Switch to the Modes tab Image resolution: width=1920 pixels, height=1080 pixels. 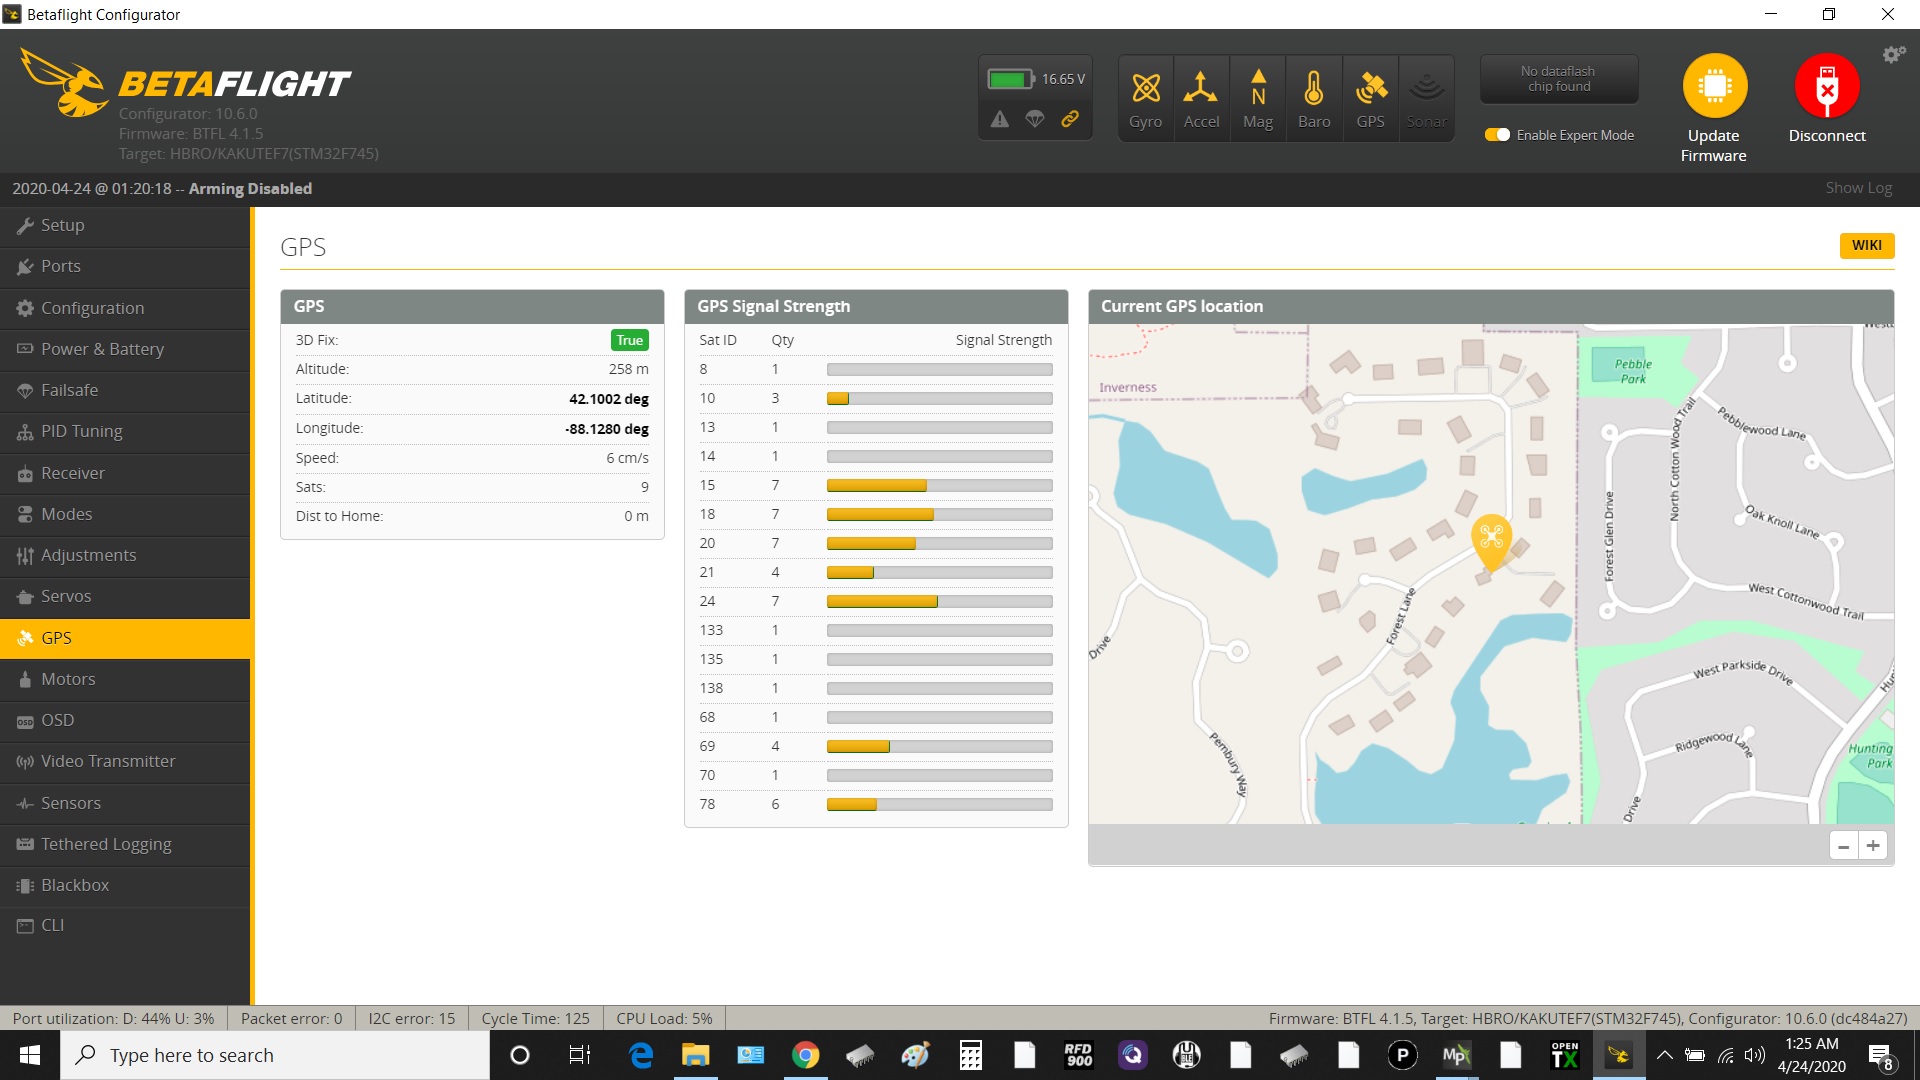tap(125, 514)
